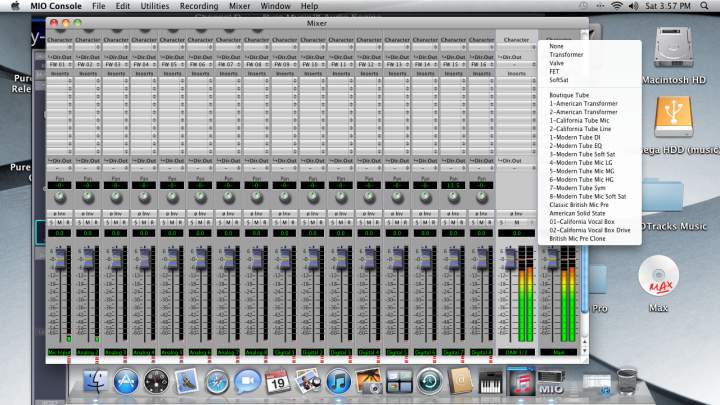
Task: Mute the DAW 1/2 channel
Action: [517, 222]
